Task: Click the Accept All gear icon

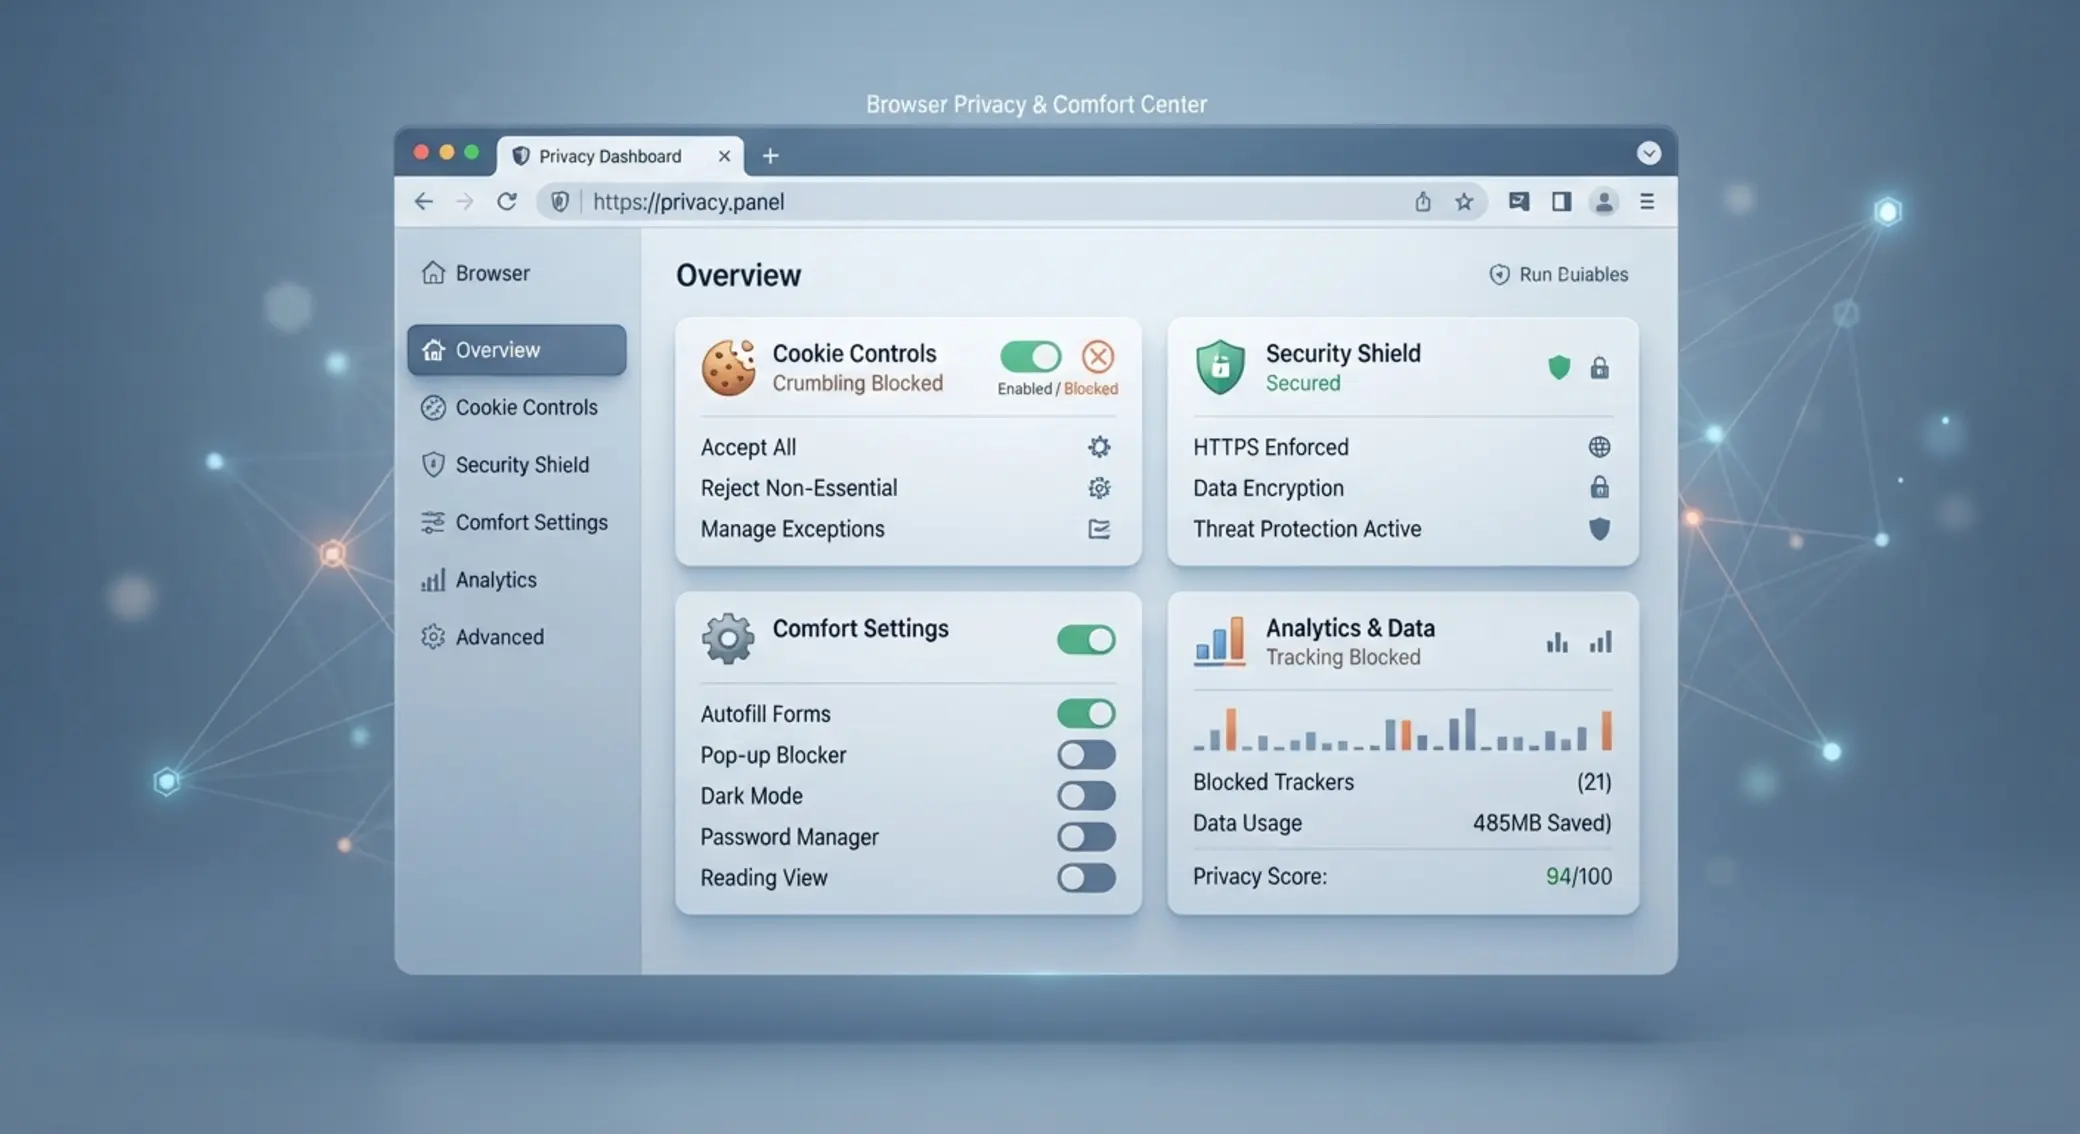Action: tap(1099, 447)
